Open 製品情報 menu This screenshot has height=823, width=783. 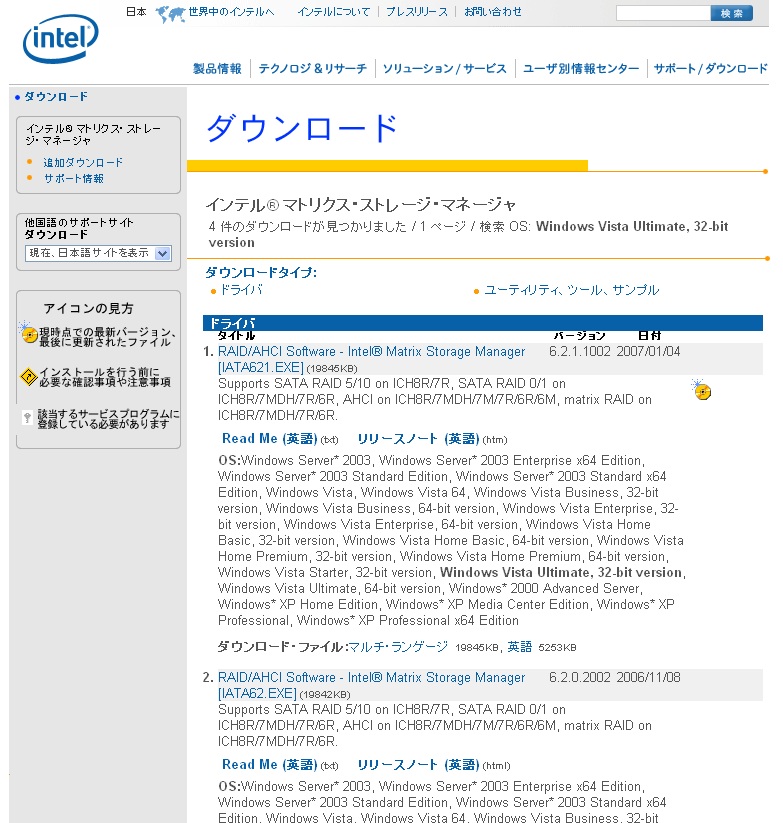[x=217, y=69]
